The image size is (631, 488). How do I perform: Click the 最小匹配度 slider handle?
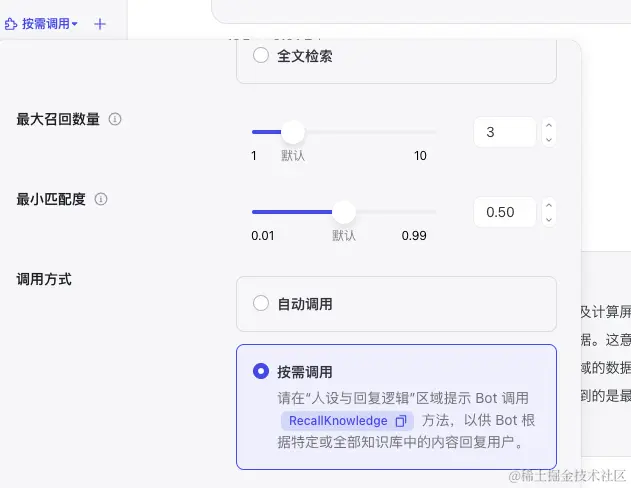tap(343, 212)
